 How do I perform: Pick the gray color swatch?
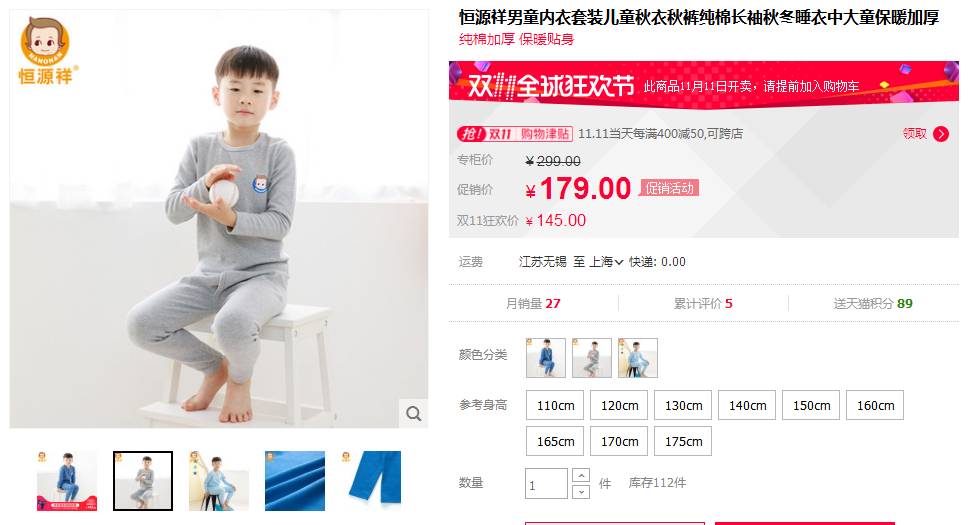[591, 358]
